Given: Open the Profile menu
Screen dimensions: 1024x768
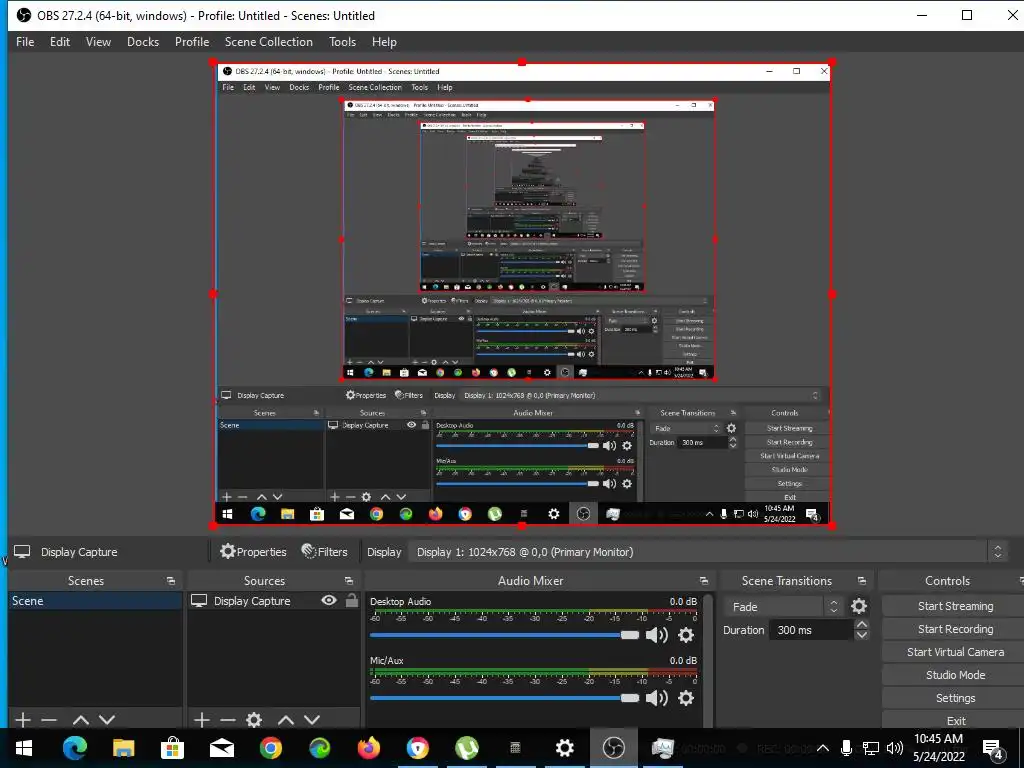Looking at the screenshot, I should [x=191, y=42].
